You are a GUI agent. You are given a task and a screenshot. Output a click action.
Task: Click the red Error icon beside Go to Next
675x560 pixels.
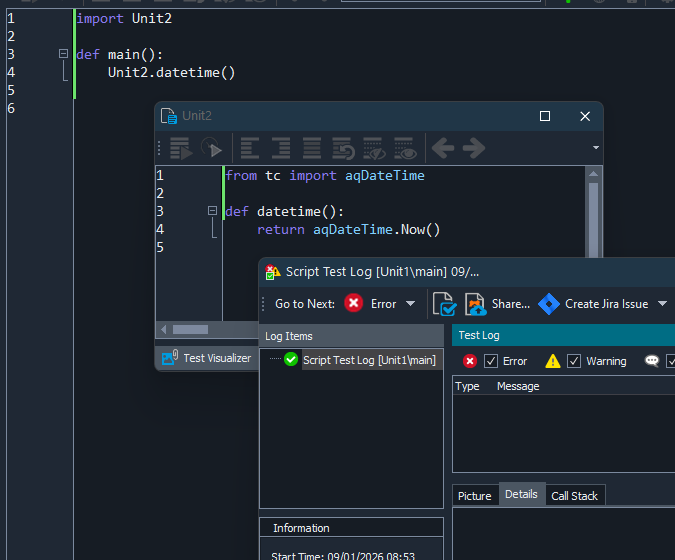(x=354, y=304)
